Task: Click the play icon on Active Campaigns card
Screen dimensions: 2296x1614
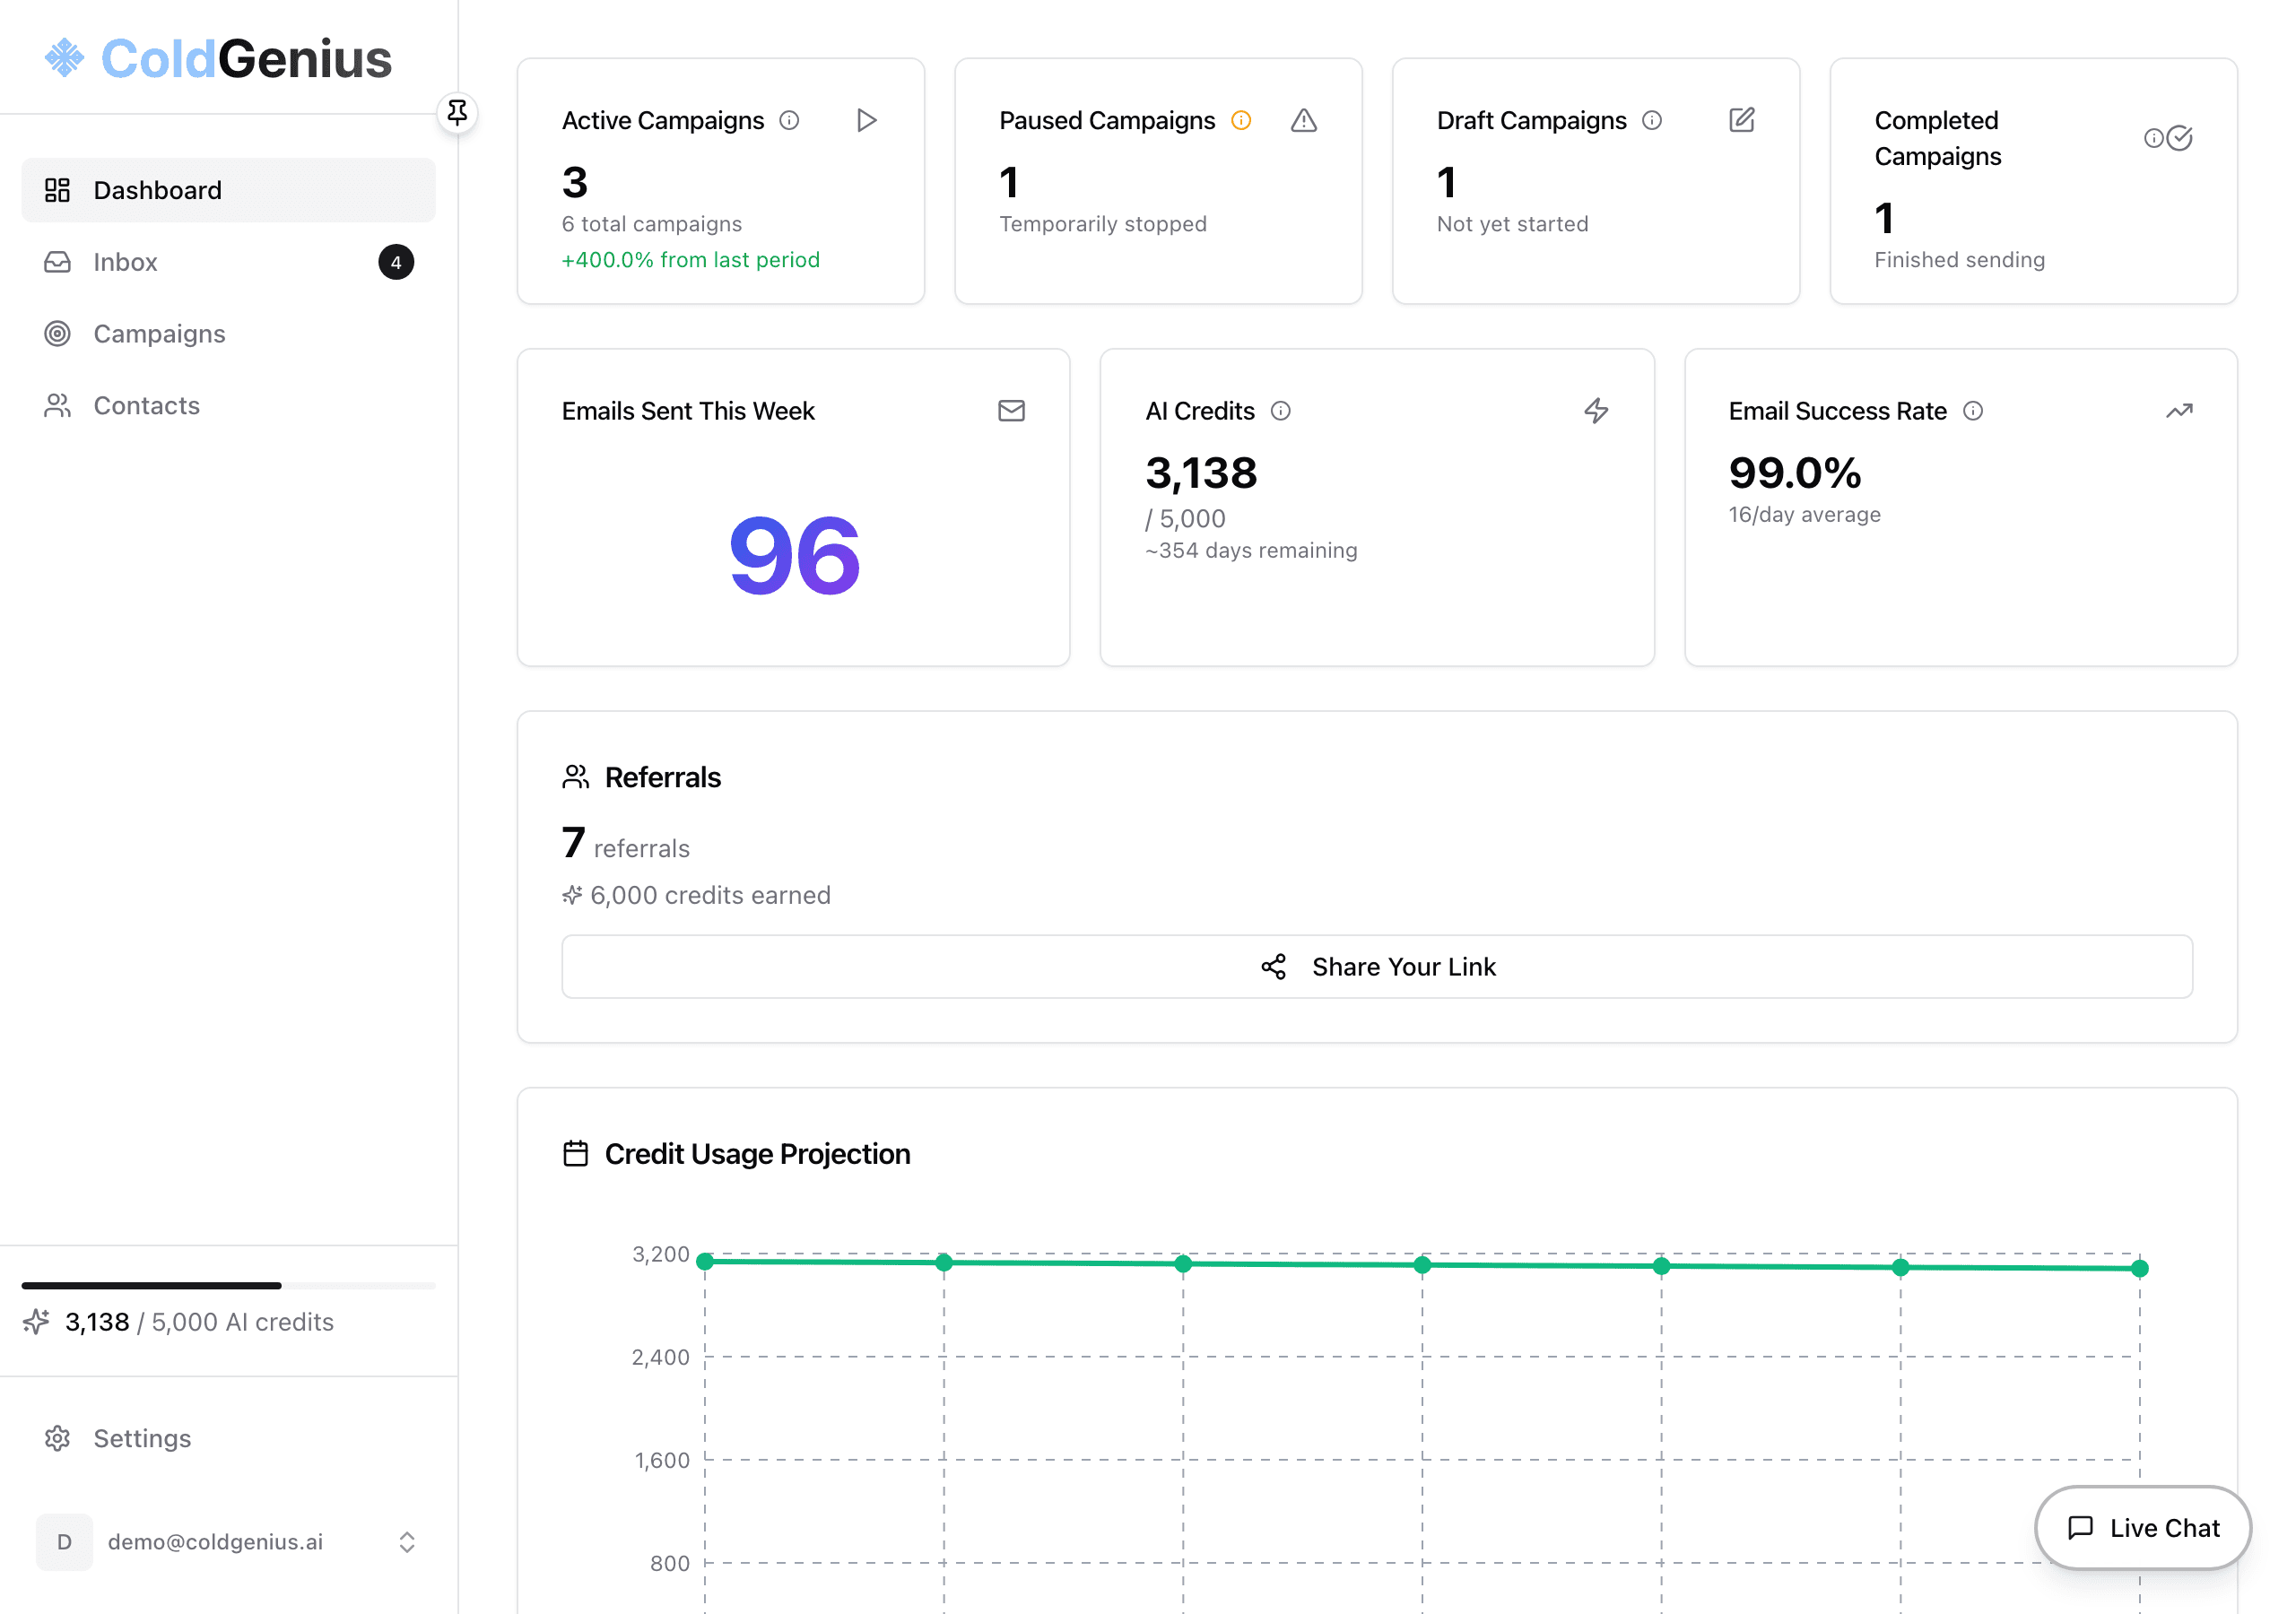Action: [866, 120]
